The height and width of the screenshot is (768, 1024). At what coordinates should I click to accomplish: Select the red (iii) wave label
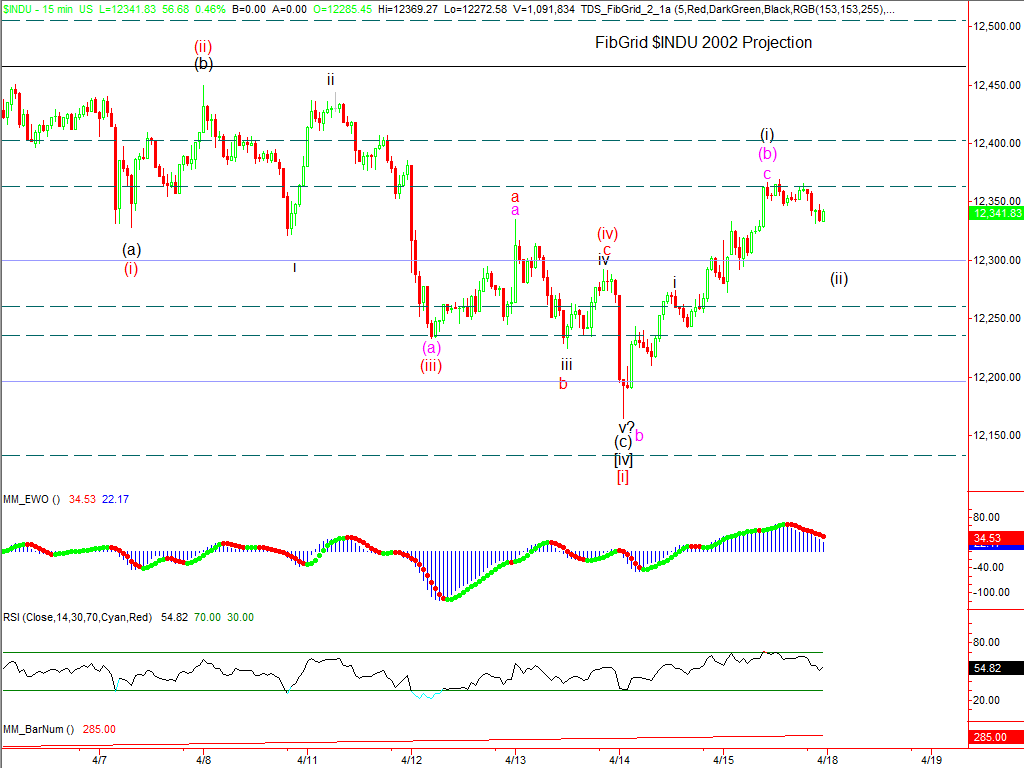(431, 365)
